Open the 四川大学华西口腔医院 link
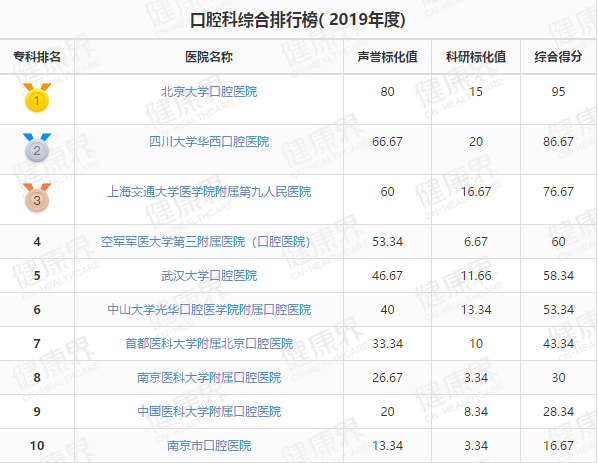Image resolution: width=598 pixels, height=463 pixels. pos(209,142)
